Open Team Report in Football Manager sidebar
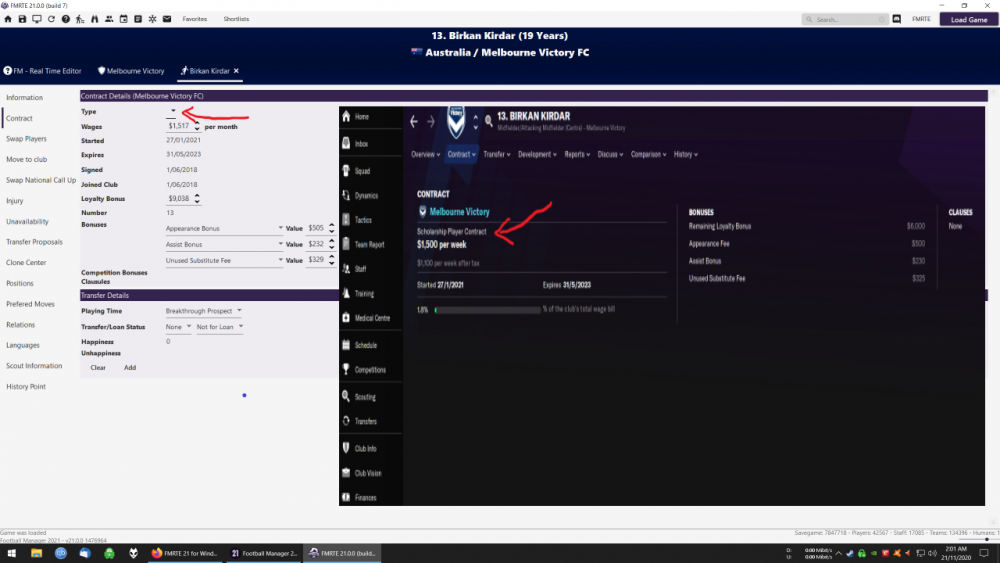 coord(371,244)
